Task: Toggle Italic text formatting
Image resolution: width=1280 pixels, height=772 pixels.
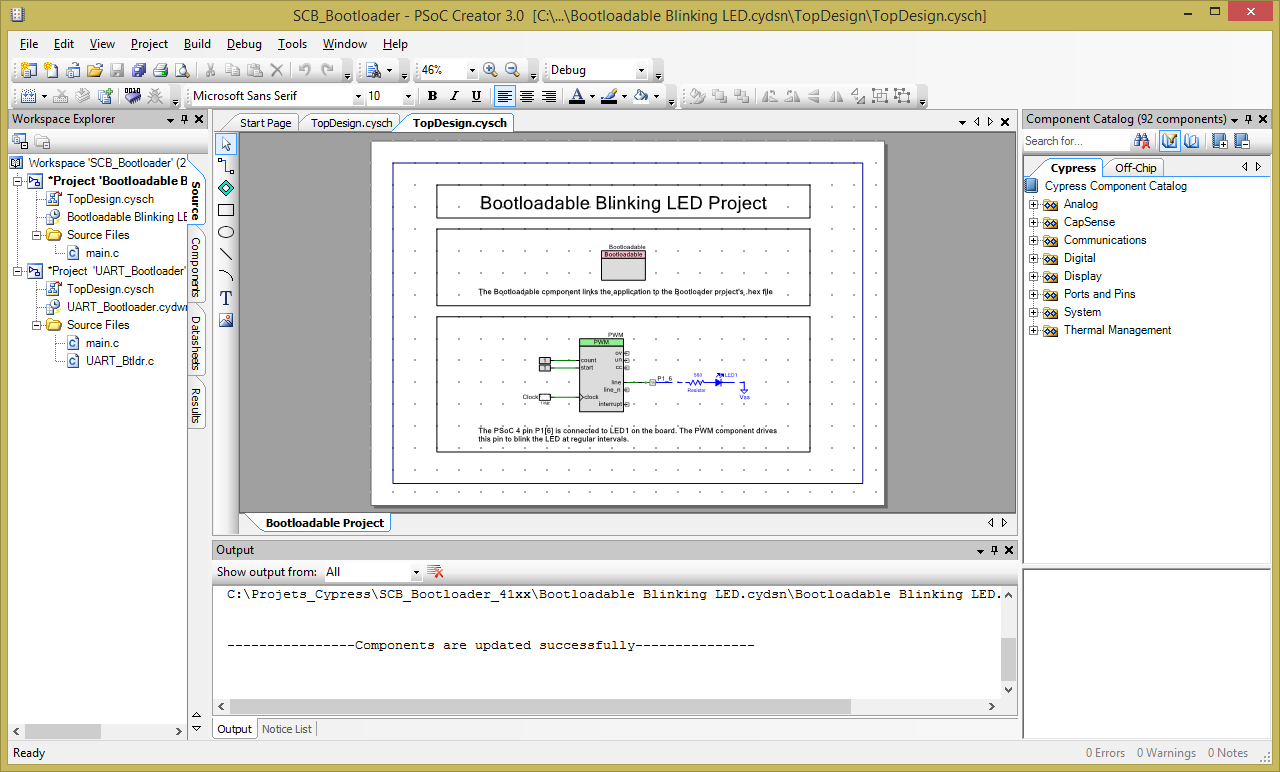Action: click(x=454, y=96)
